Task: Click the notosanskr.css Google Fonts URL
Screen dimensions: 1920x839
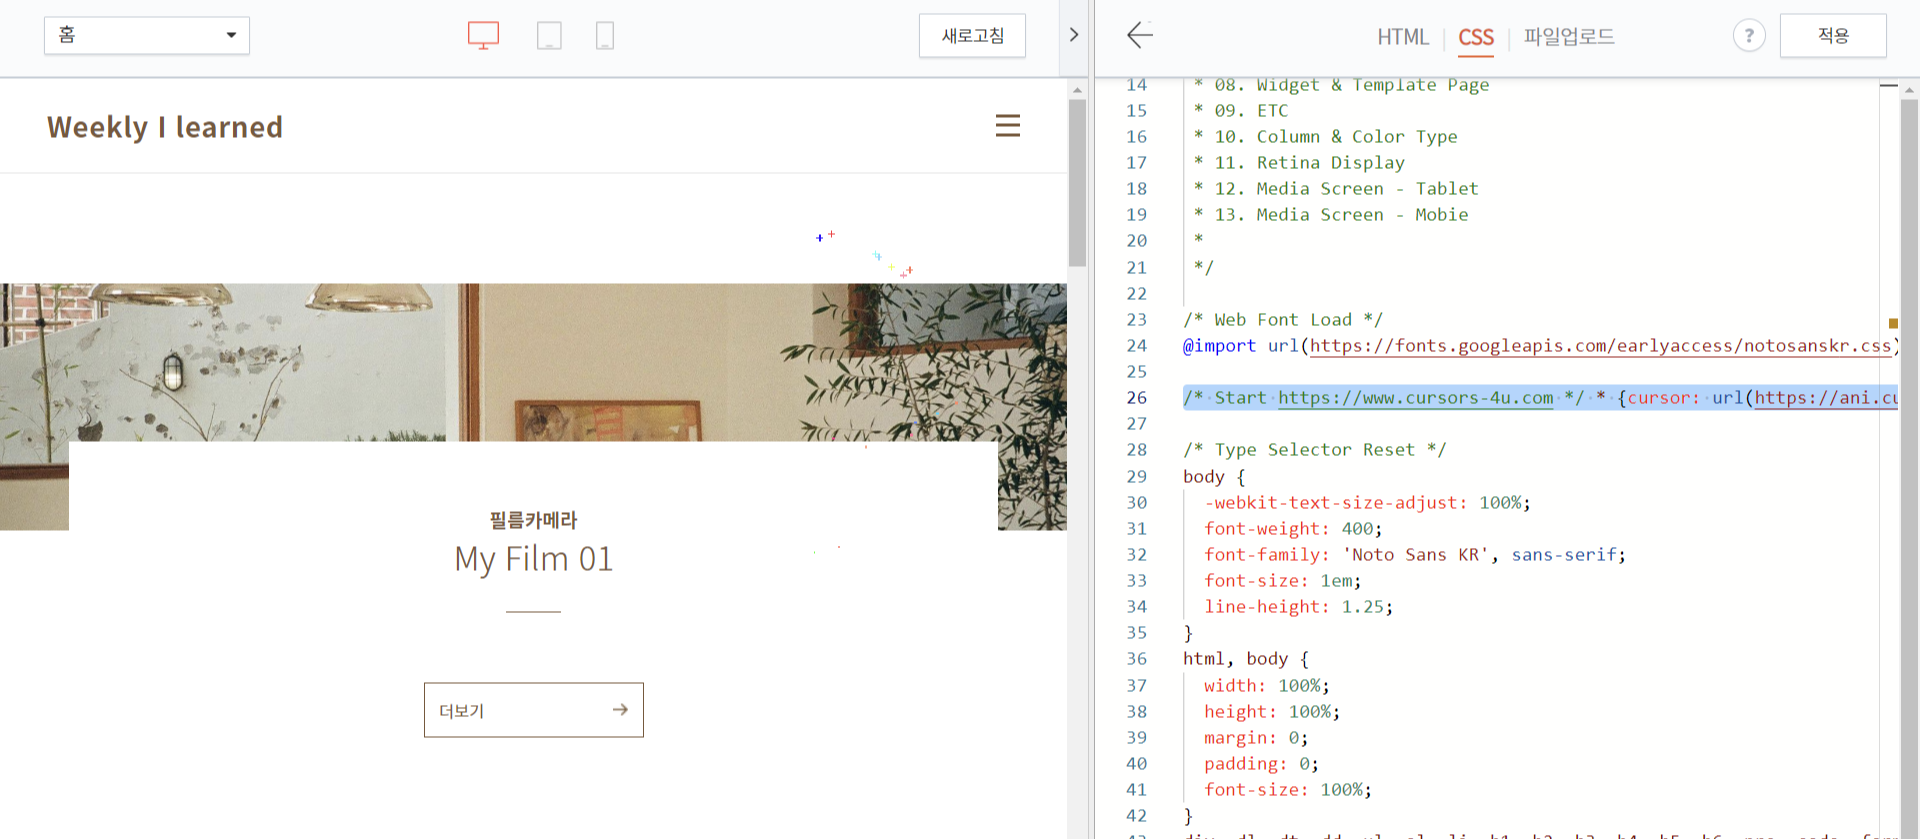Action: 1600,346
